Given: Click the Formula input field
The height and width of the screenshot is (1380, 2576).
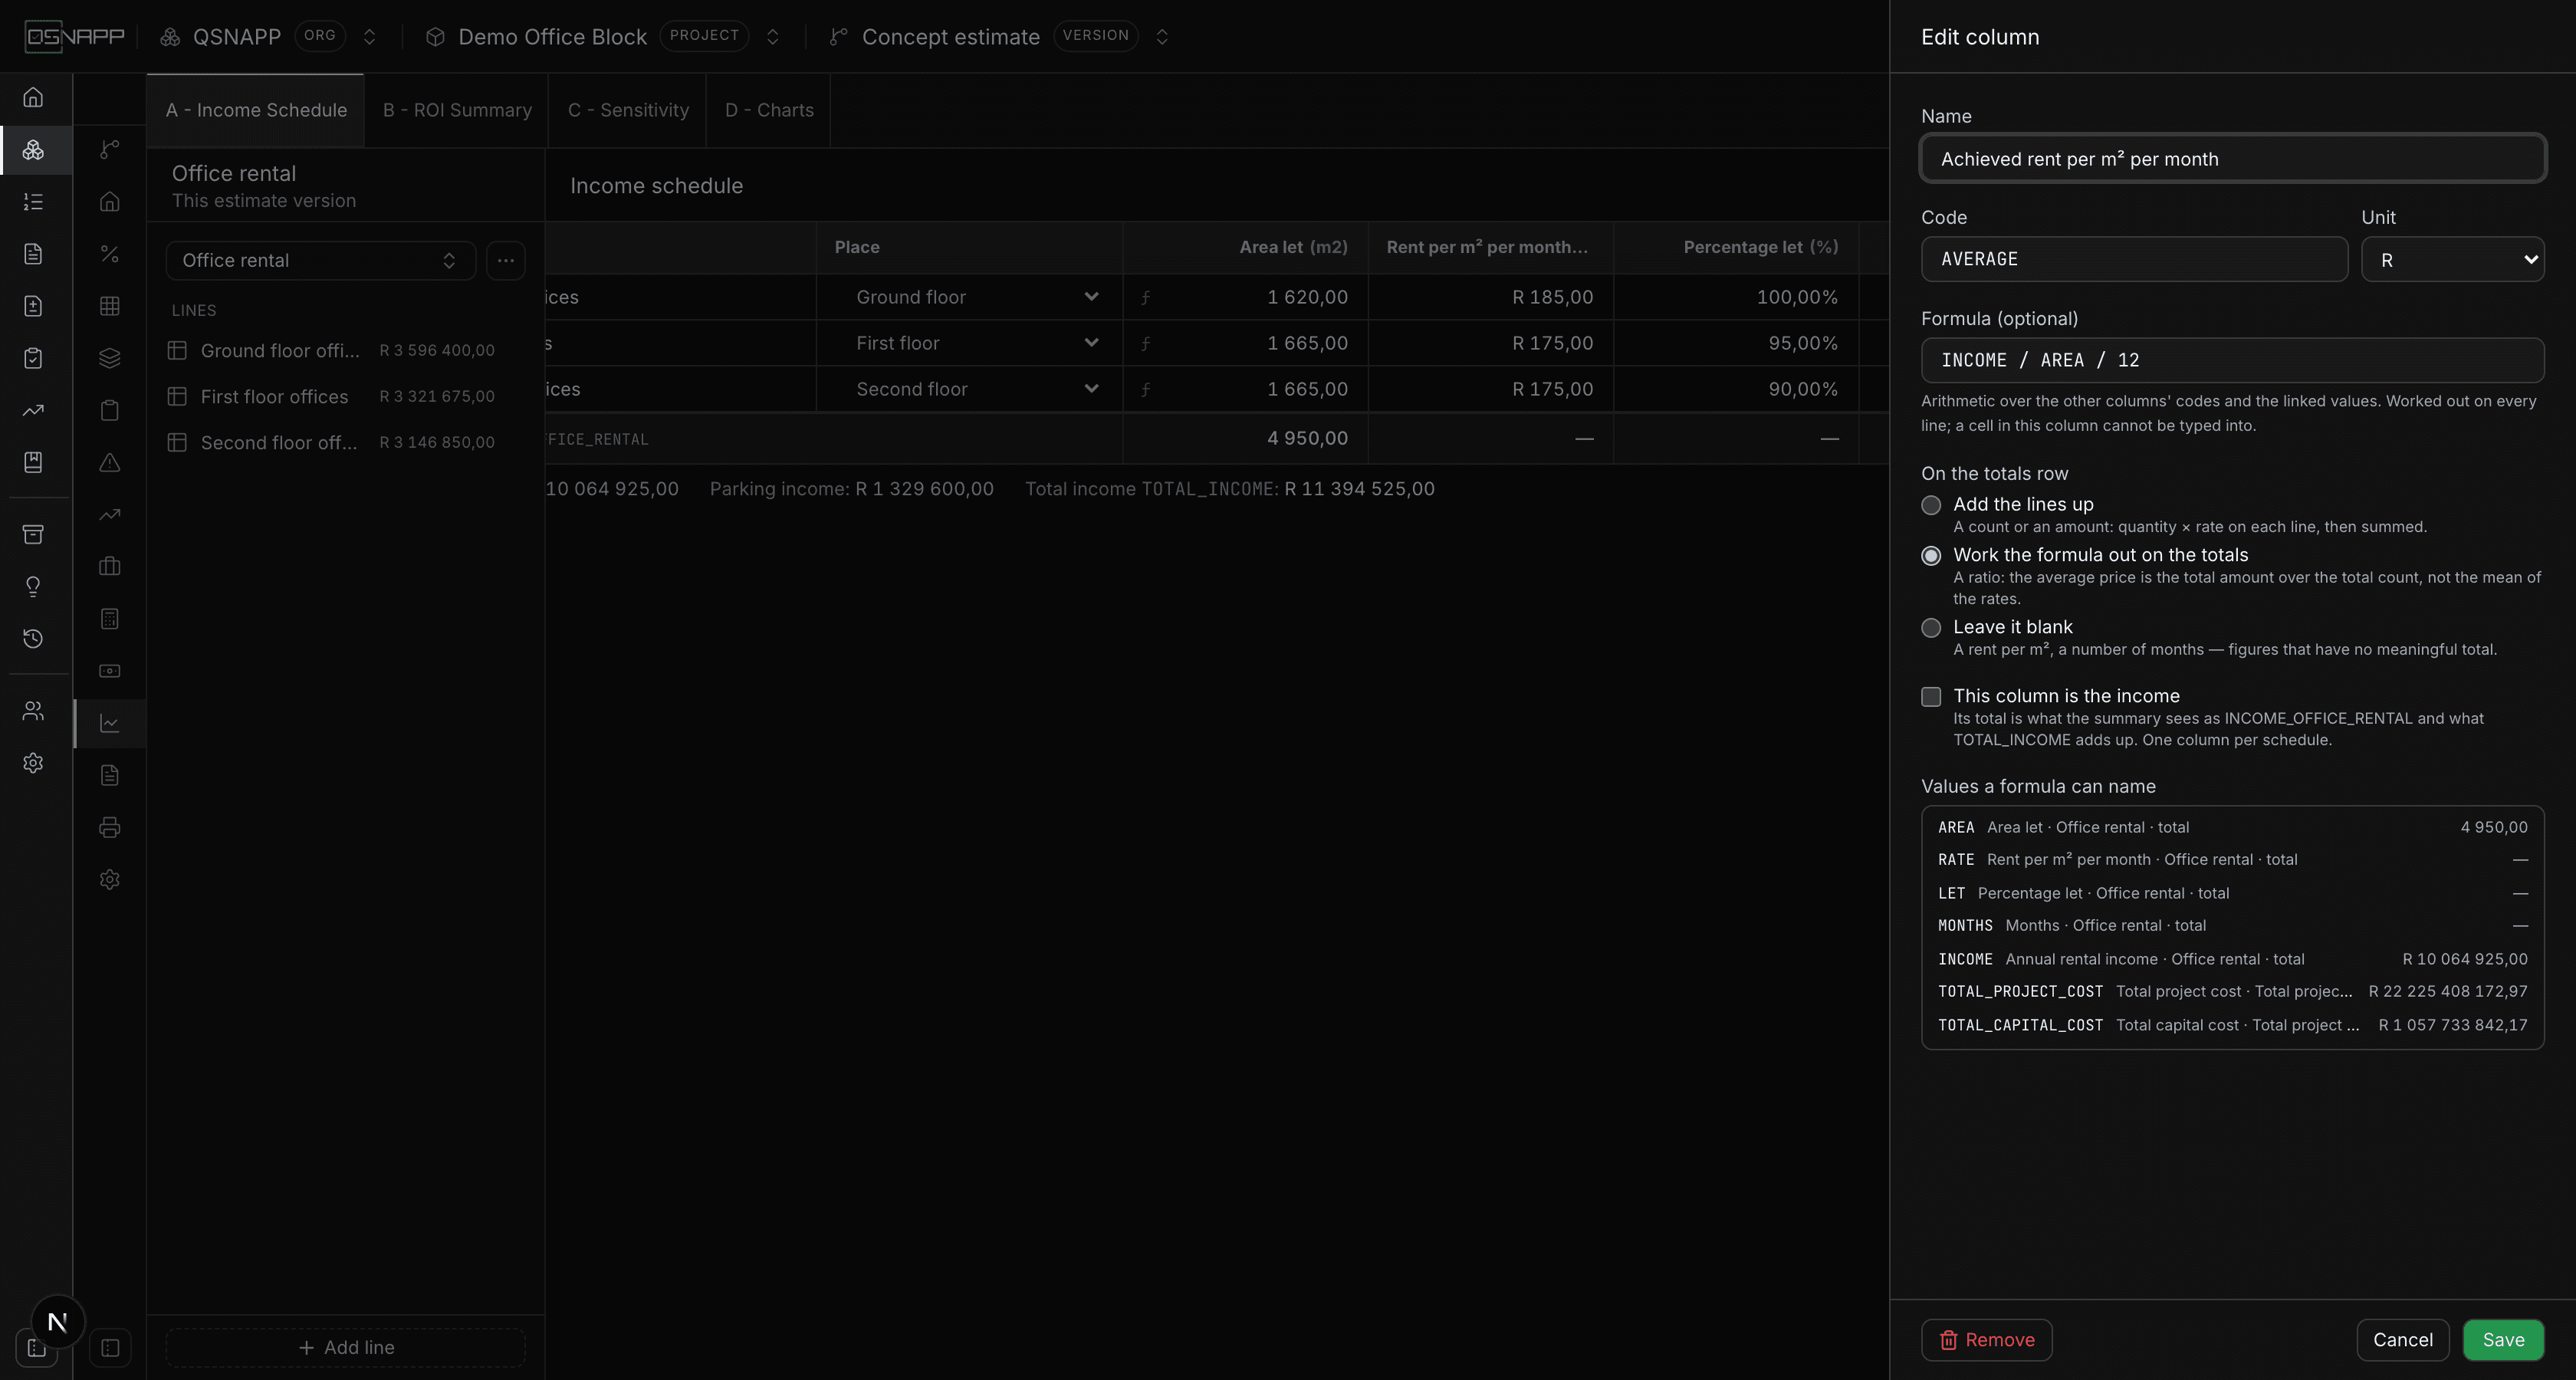Looking at the screenshot, I should coord(2232,360).
